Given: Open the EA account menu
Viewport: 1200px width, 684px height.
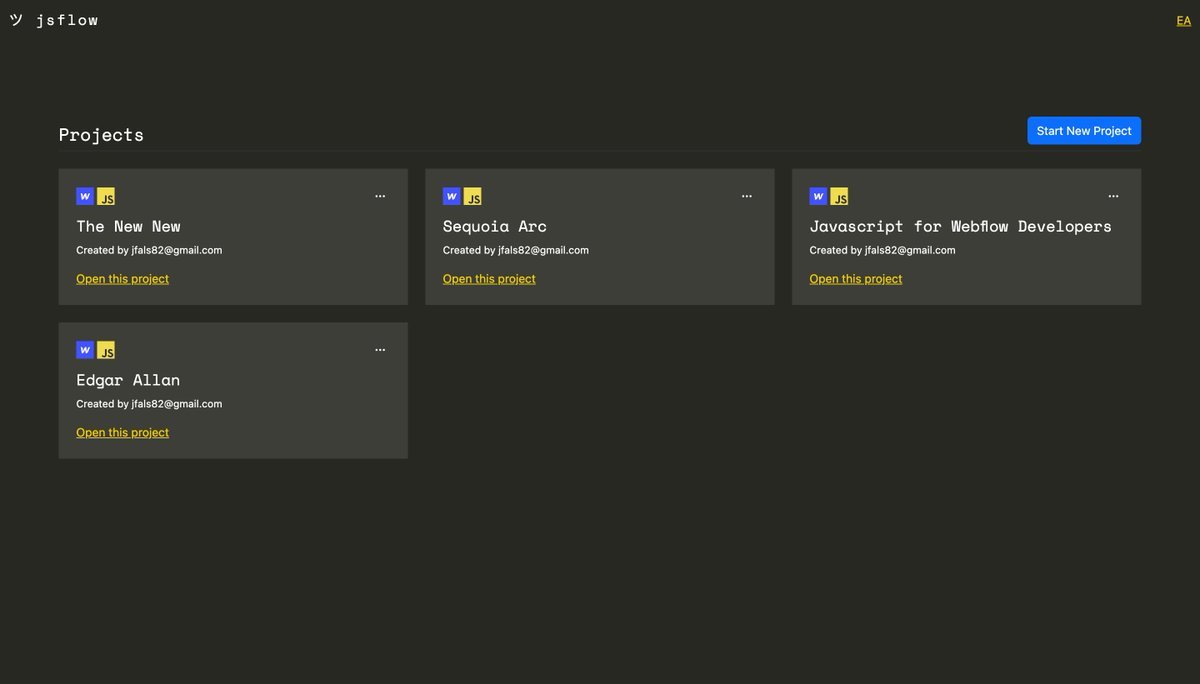Looking at the screenshot, I should [x=1183, y=21].
